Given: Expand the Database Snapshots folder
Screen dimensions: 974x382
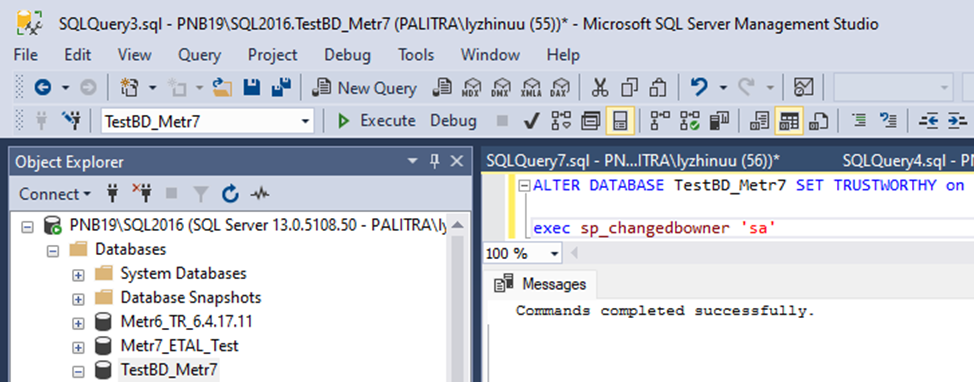Looking at the screenshot, I should tap(78, 298).
